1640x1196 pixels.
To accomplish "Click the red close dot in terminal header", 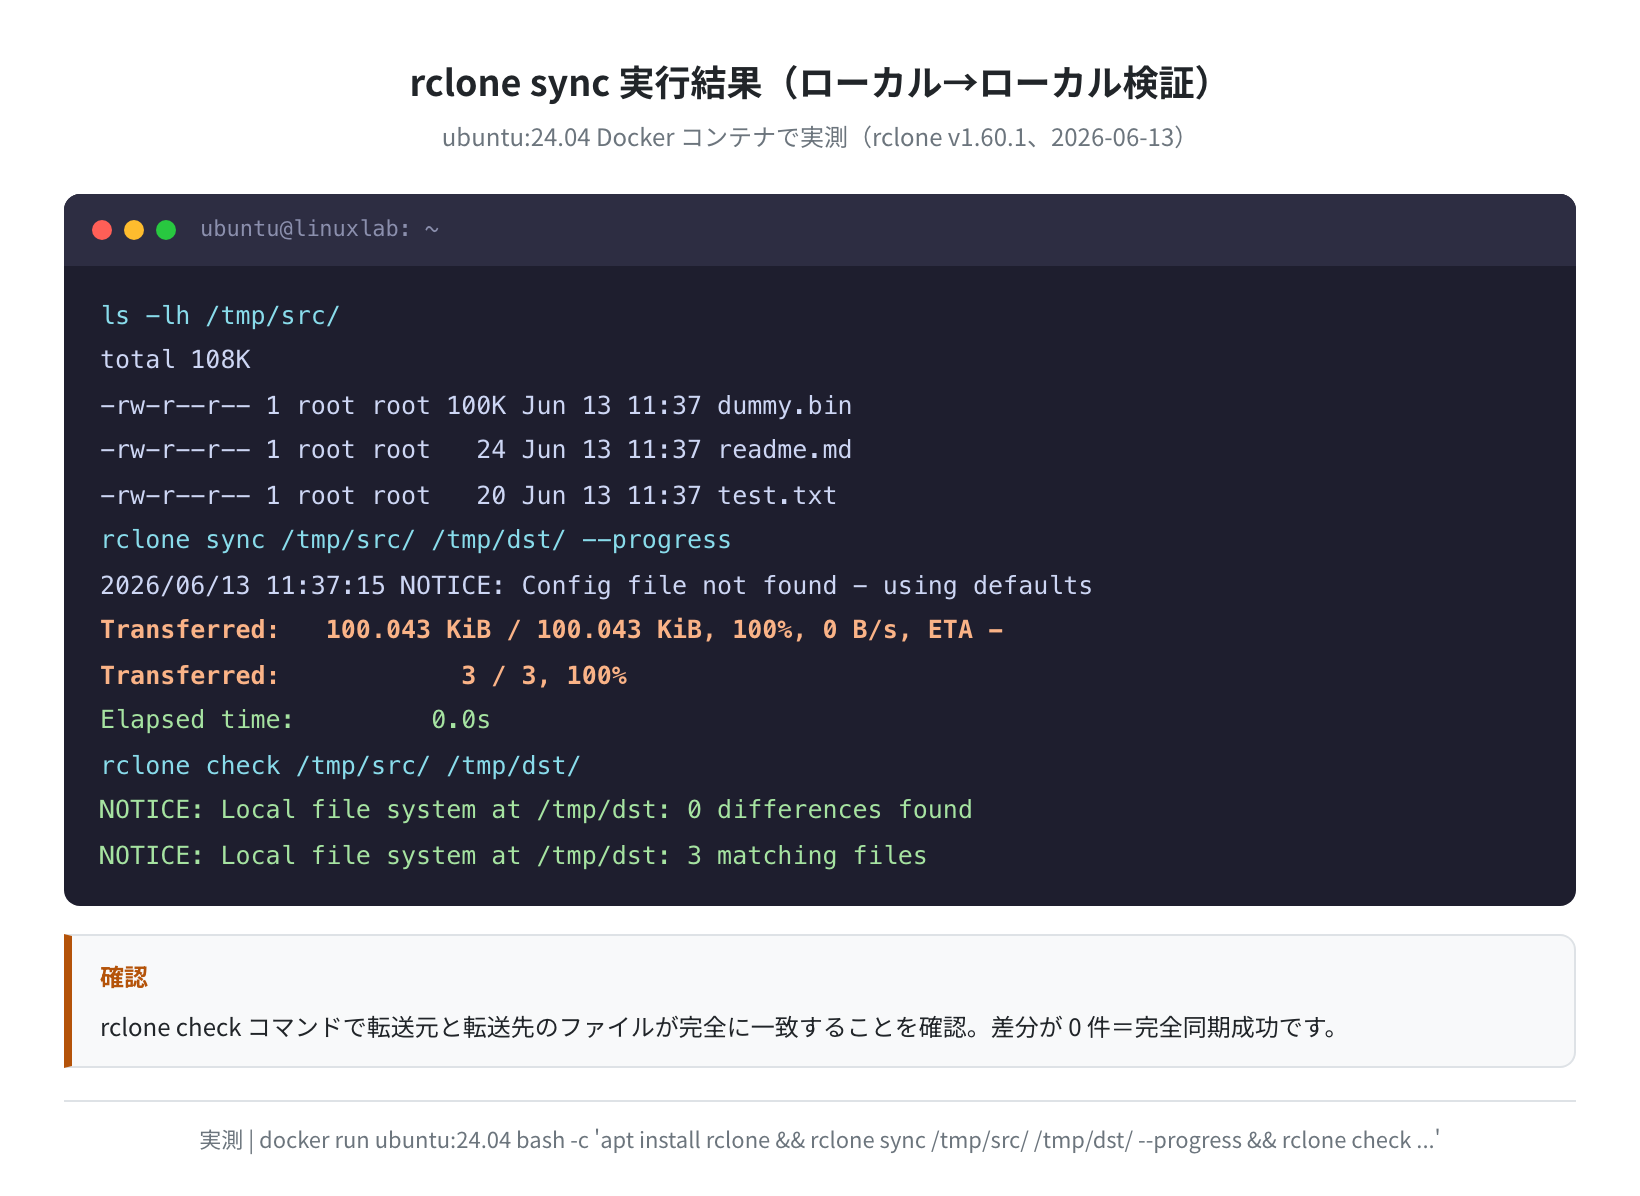I will pos(102,230).
